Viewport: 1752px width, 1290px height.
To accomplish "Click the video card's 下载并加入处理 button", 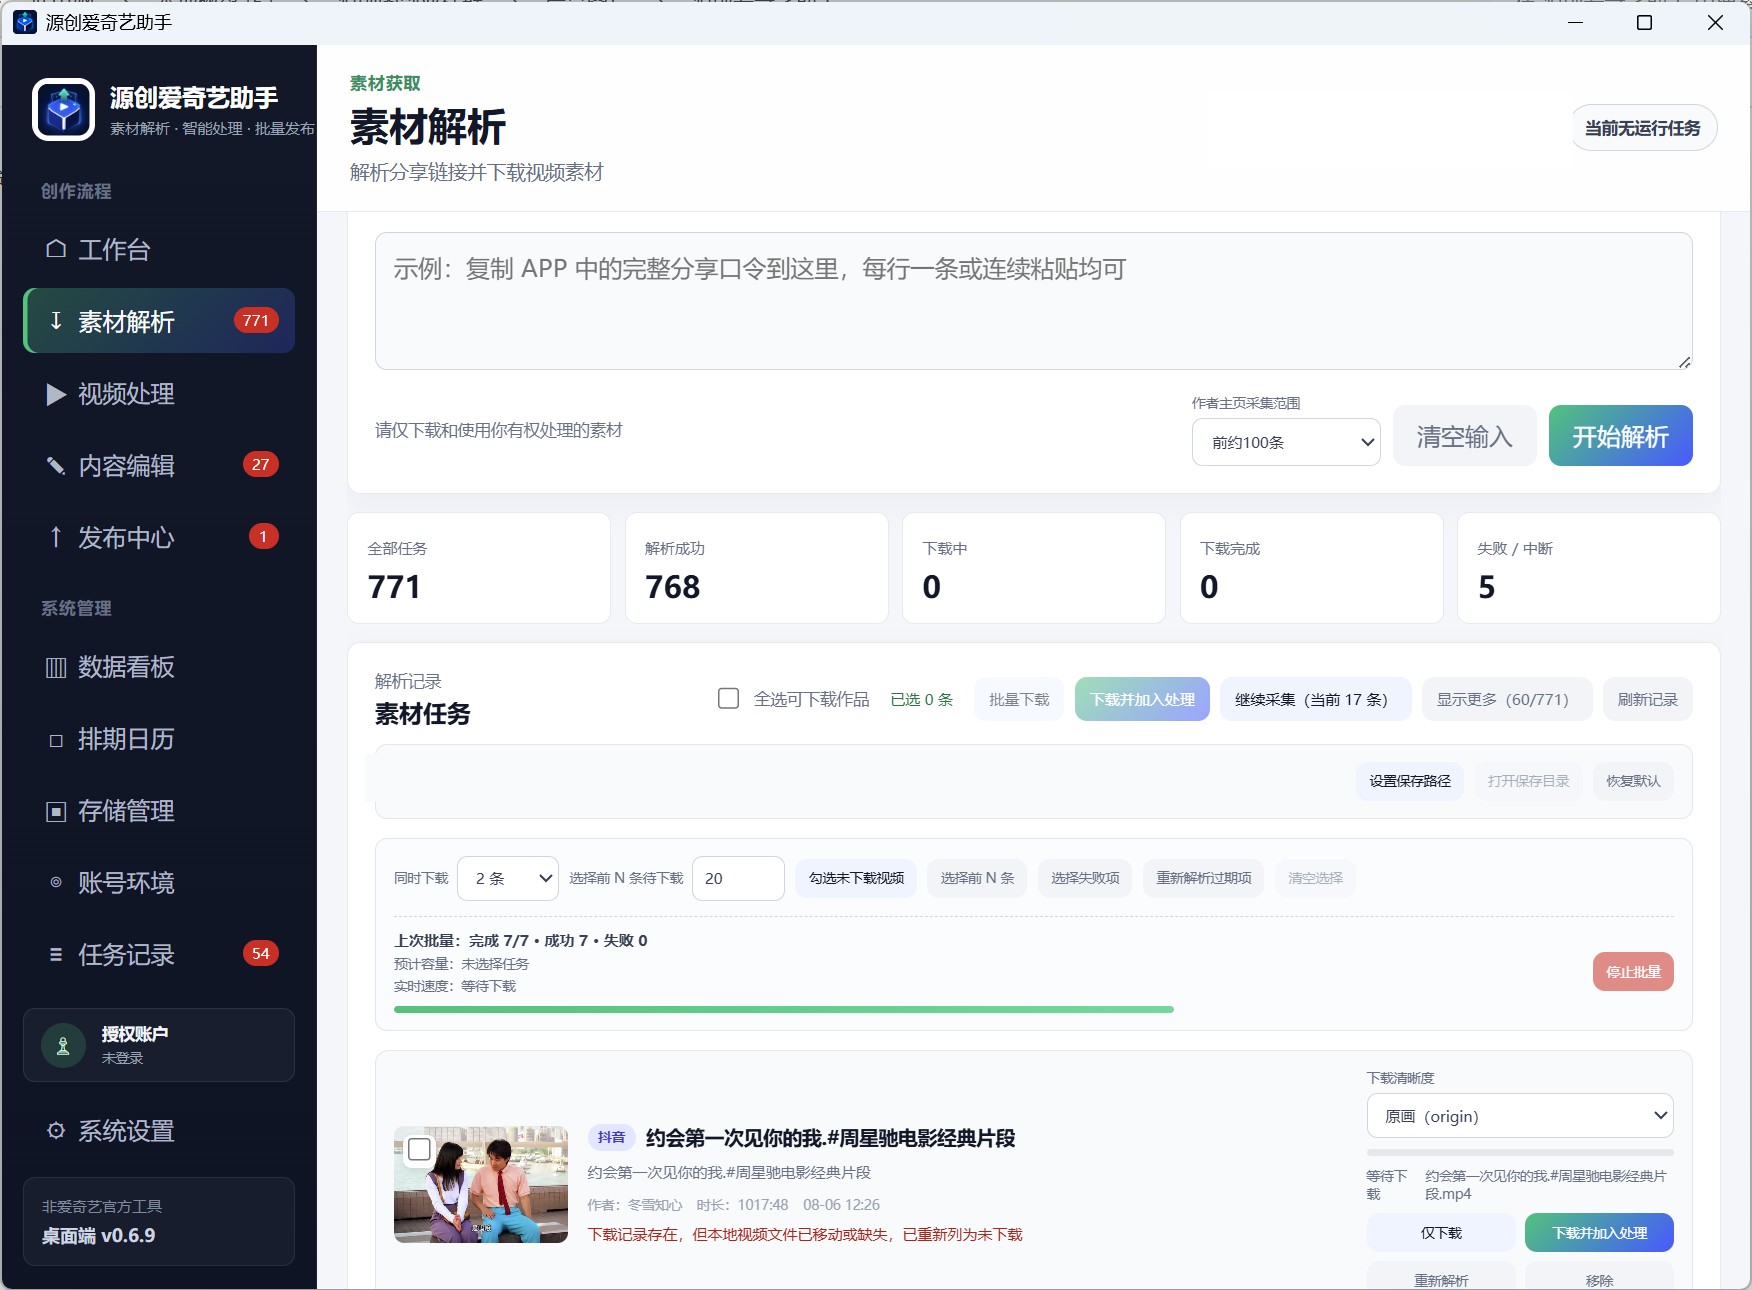I will 1599,1233.
